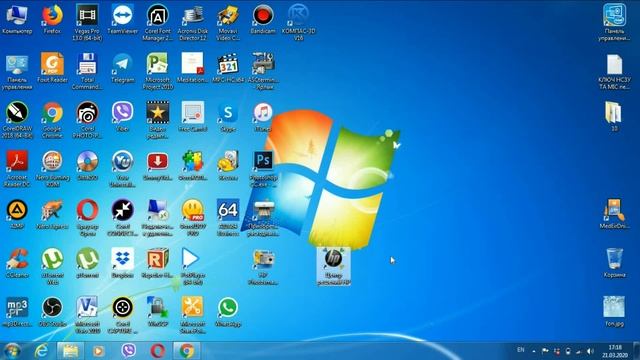Select the Корзина recycle bin icon
640x360 pixels.
point(614,263)
